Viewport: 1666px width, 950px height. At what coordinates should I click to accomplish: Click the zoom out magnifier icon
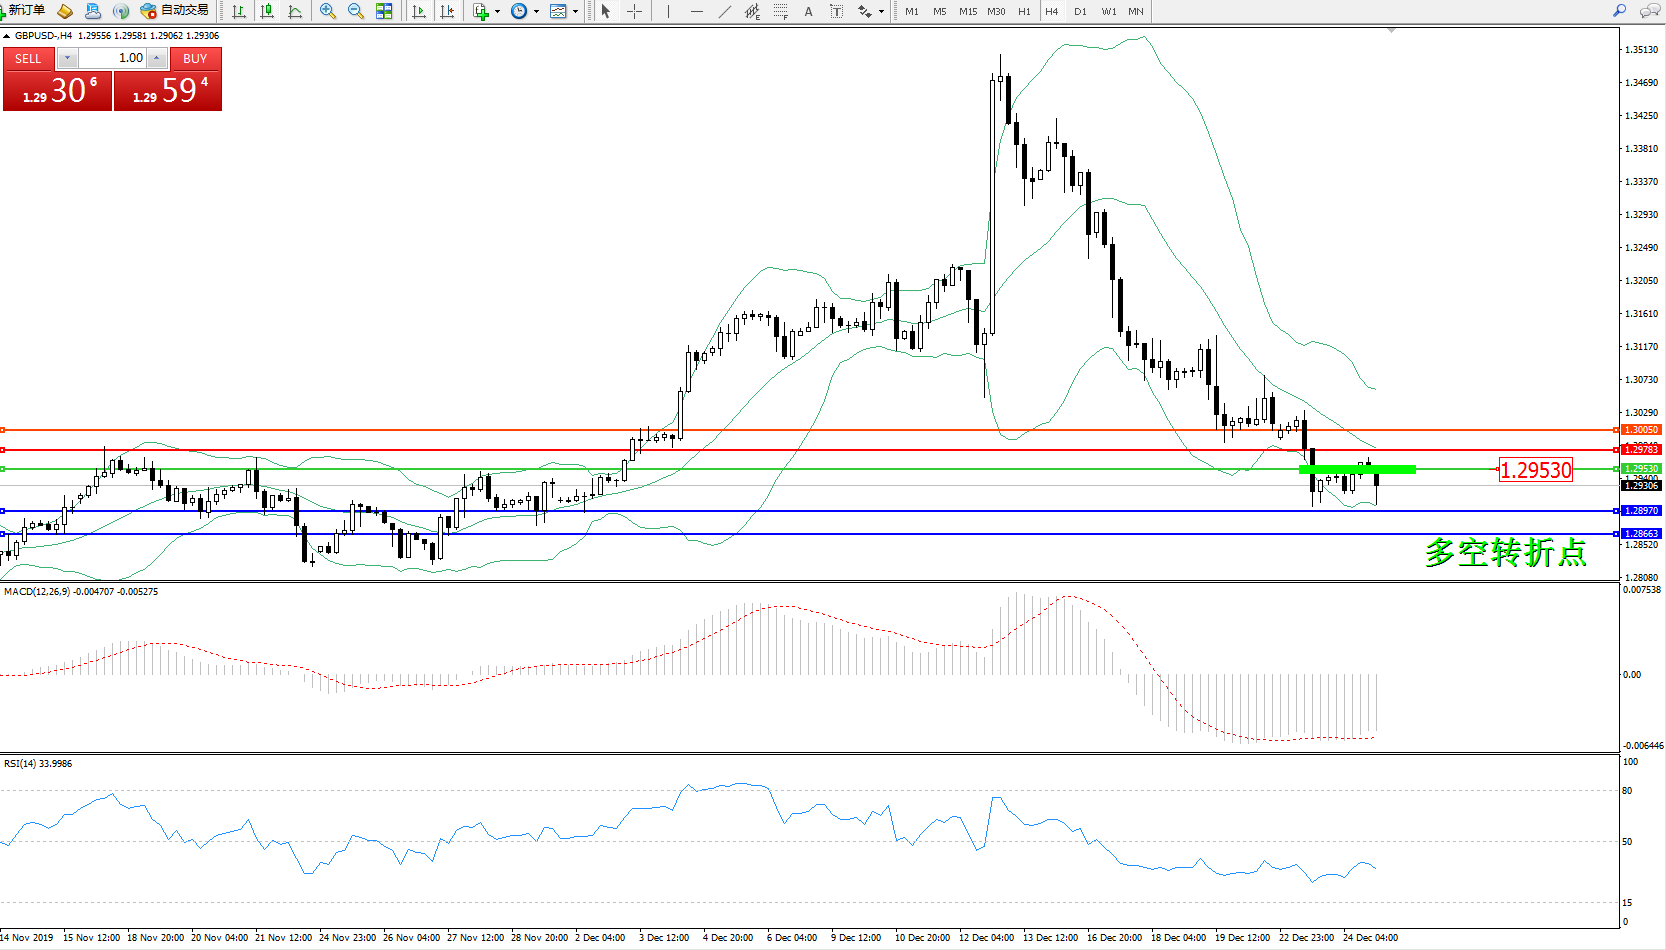[x=355, y=11]
